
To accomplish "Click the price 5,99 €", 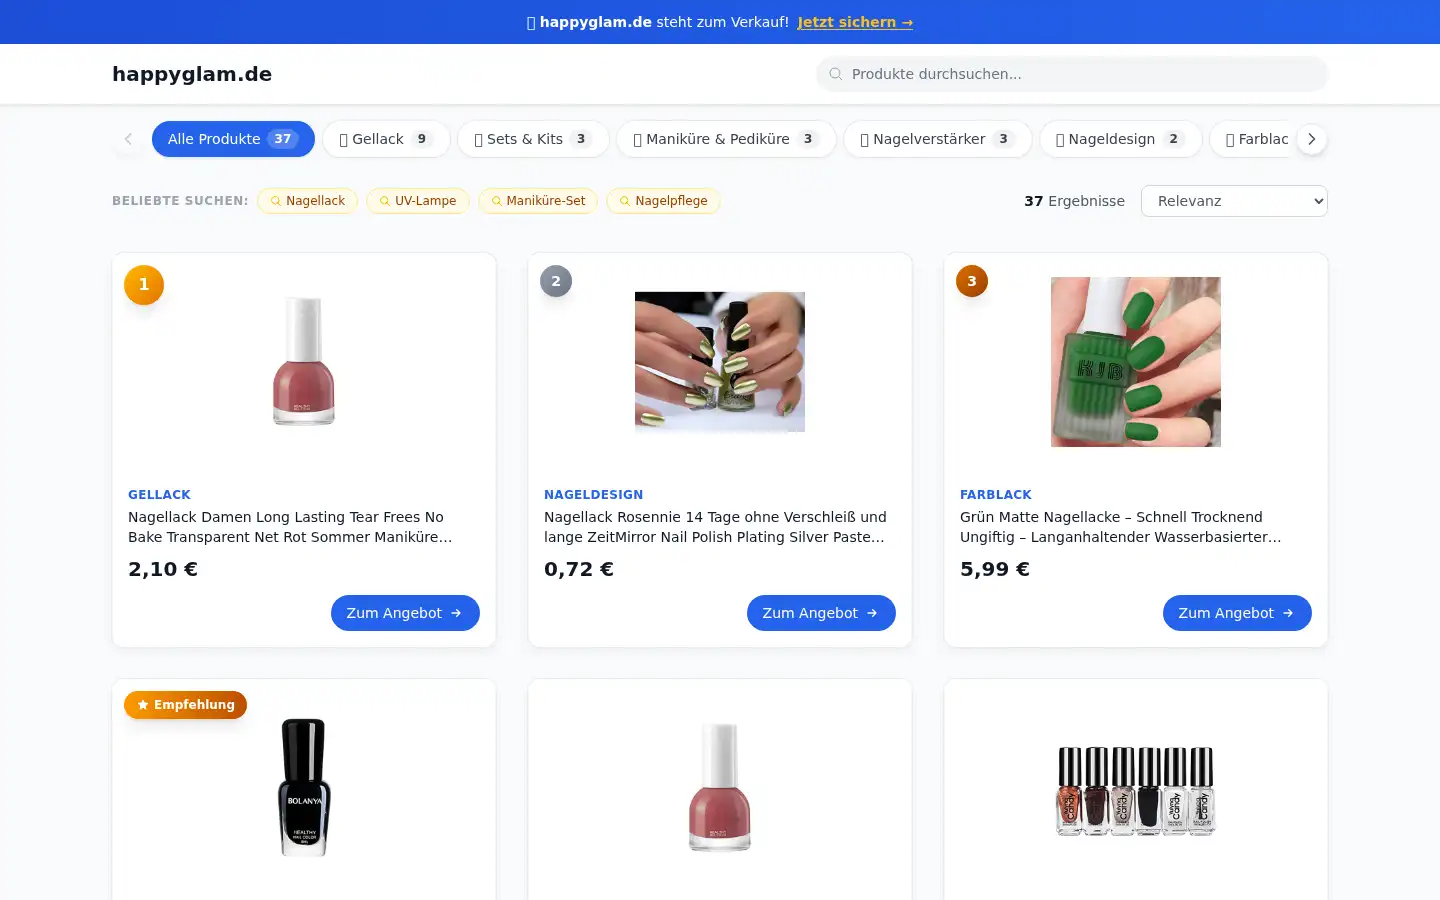I will 995,569.
